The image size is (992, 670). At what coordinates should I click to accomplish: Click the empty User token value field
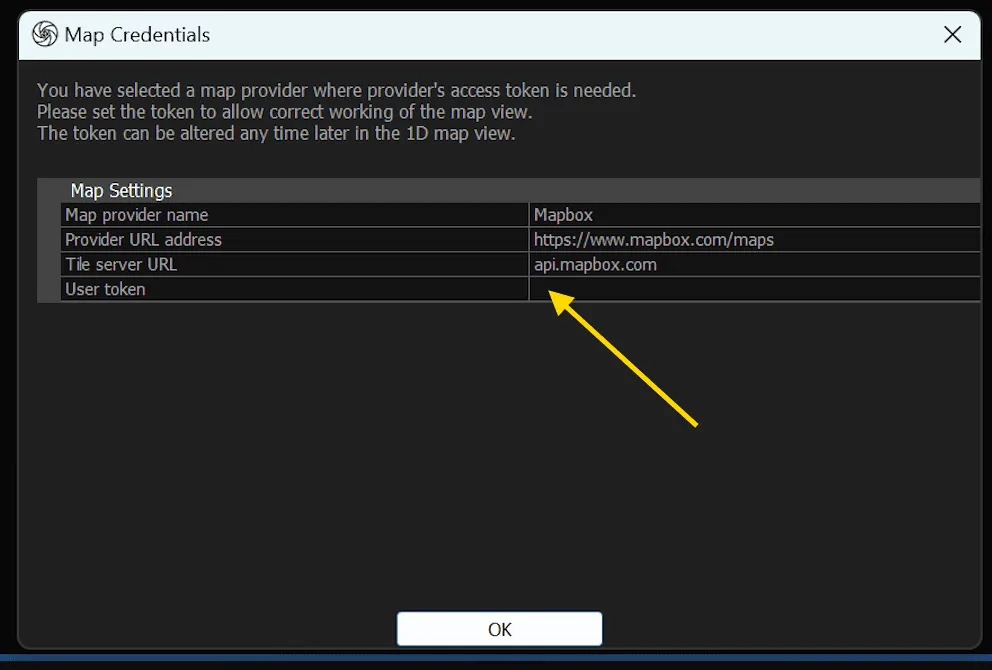click(754, 289)
